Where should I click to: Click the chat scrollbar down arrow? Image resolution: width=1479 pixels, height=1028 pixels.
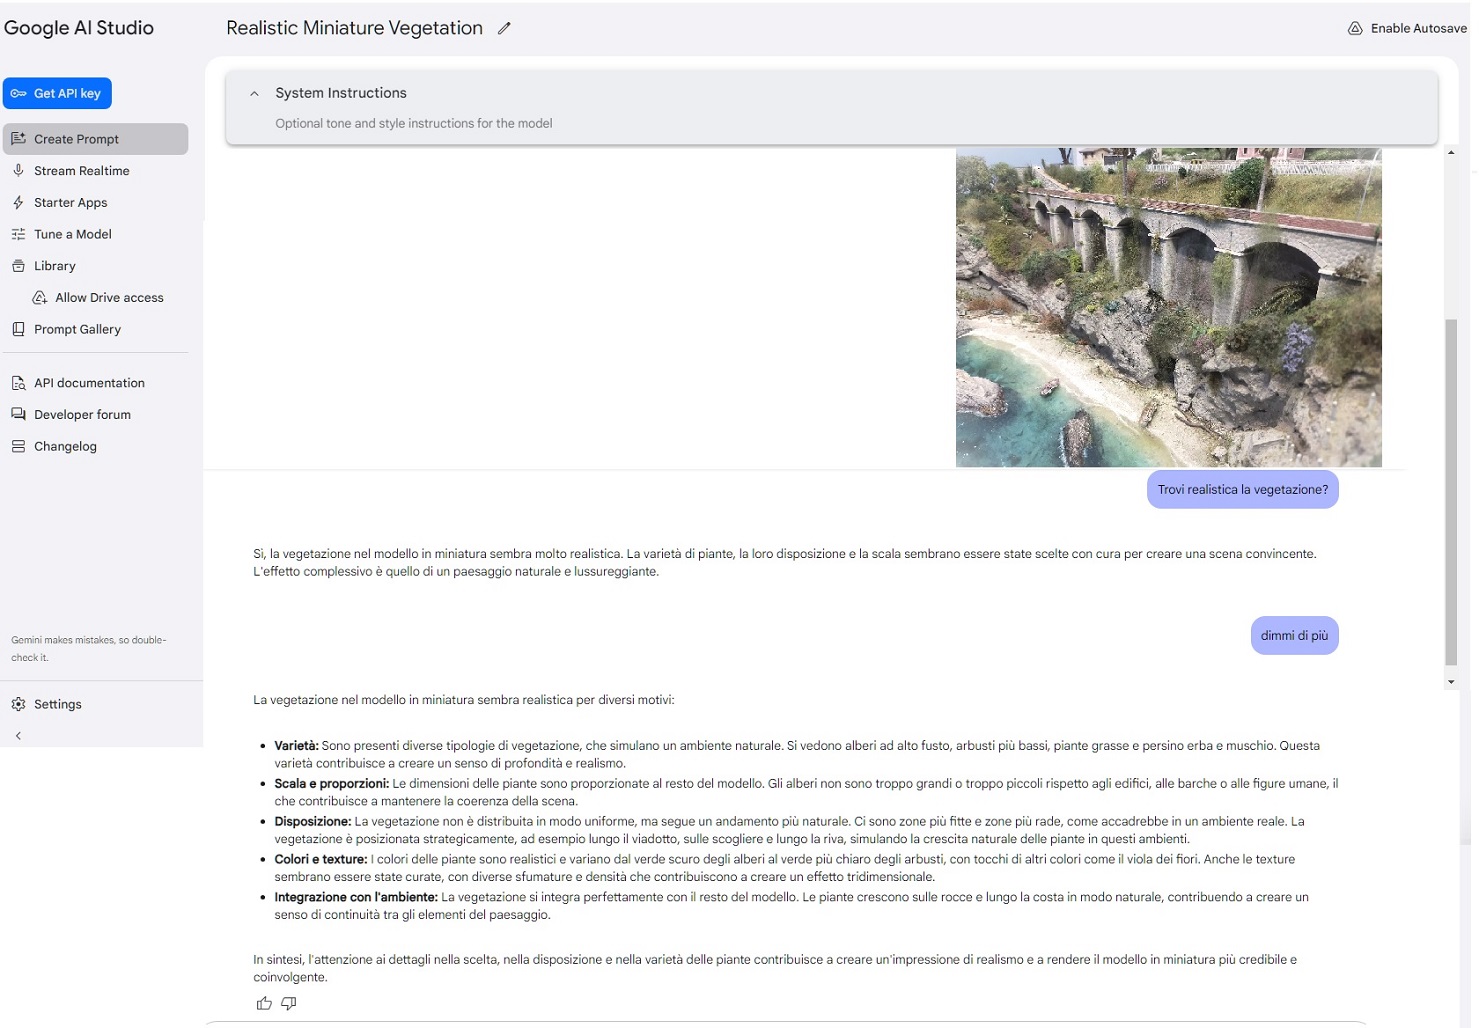pos(1451,682)
